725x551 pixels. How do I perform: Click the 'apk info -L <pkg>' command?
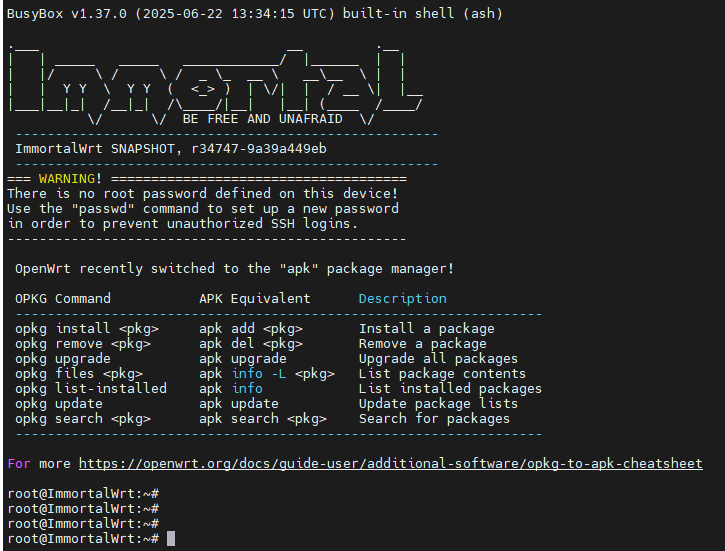267,373
